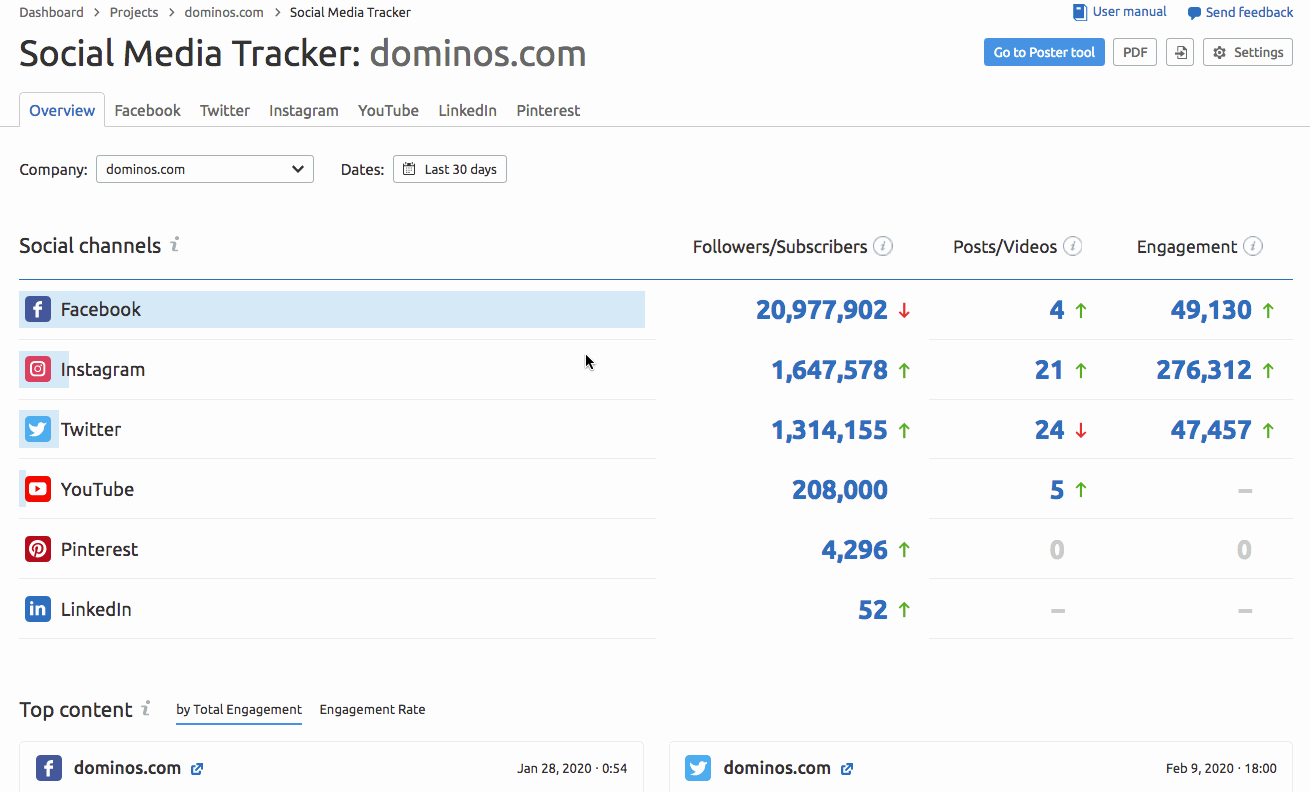Click the Jan 28, 2020 · 0:54 timestamp
The height and width of the screenshot is (792, 1310).
[x=572, y=769]
